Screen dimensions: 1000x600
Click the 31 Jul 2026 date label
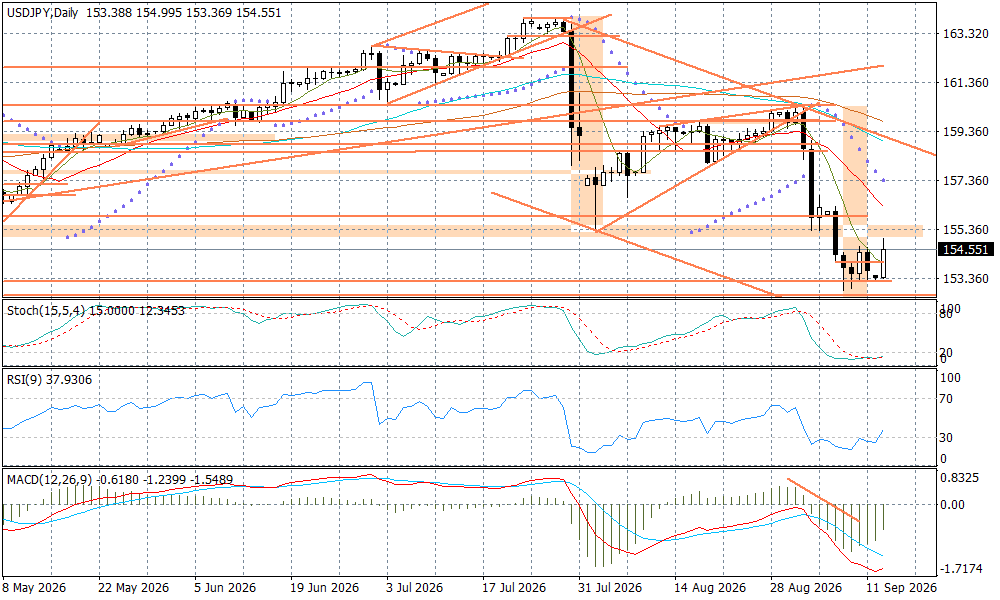tap(610, 587)
